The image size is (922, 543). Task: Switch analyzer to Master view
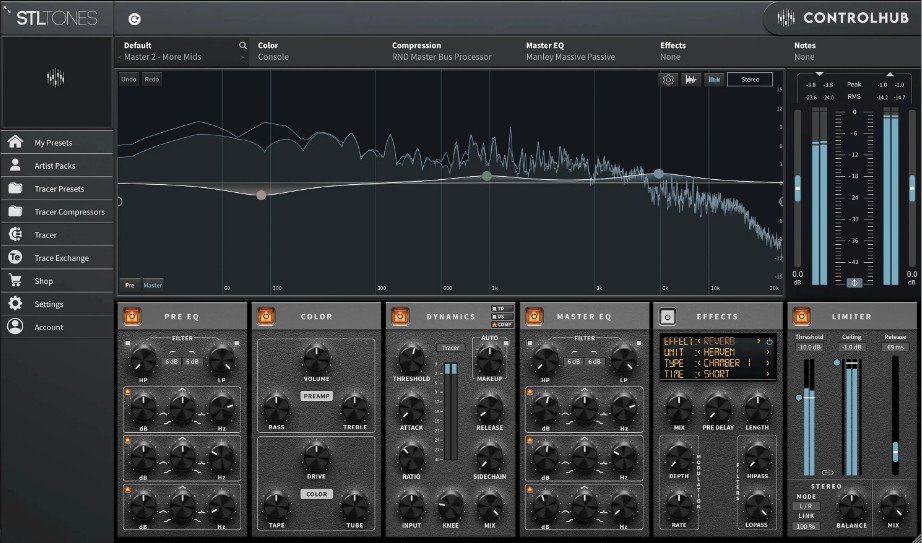pyautogui.click(x=152, y=285)
